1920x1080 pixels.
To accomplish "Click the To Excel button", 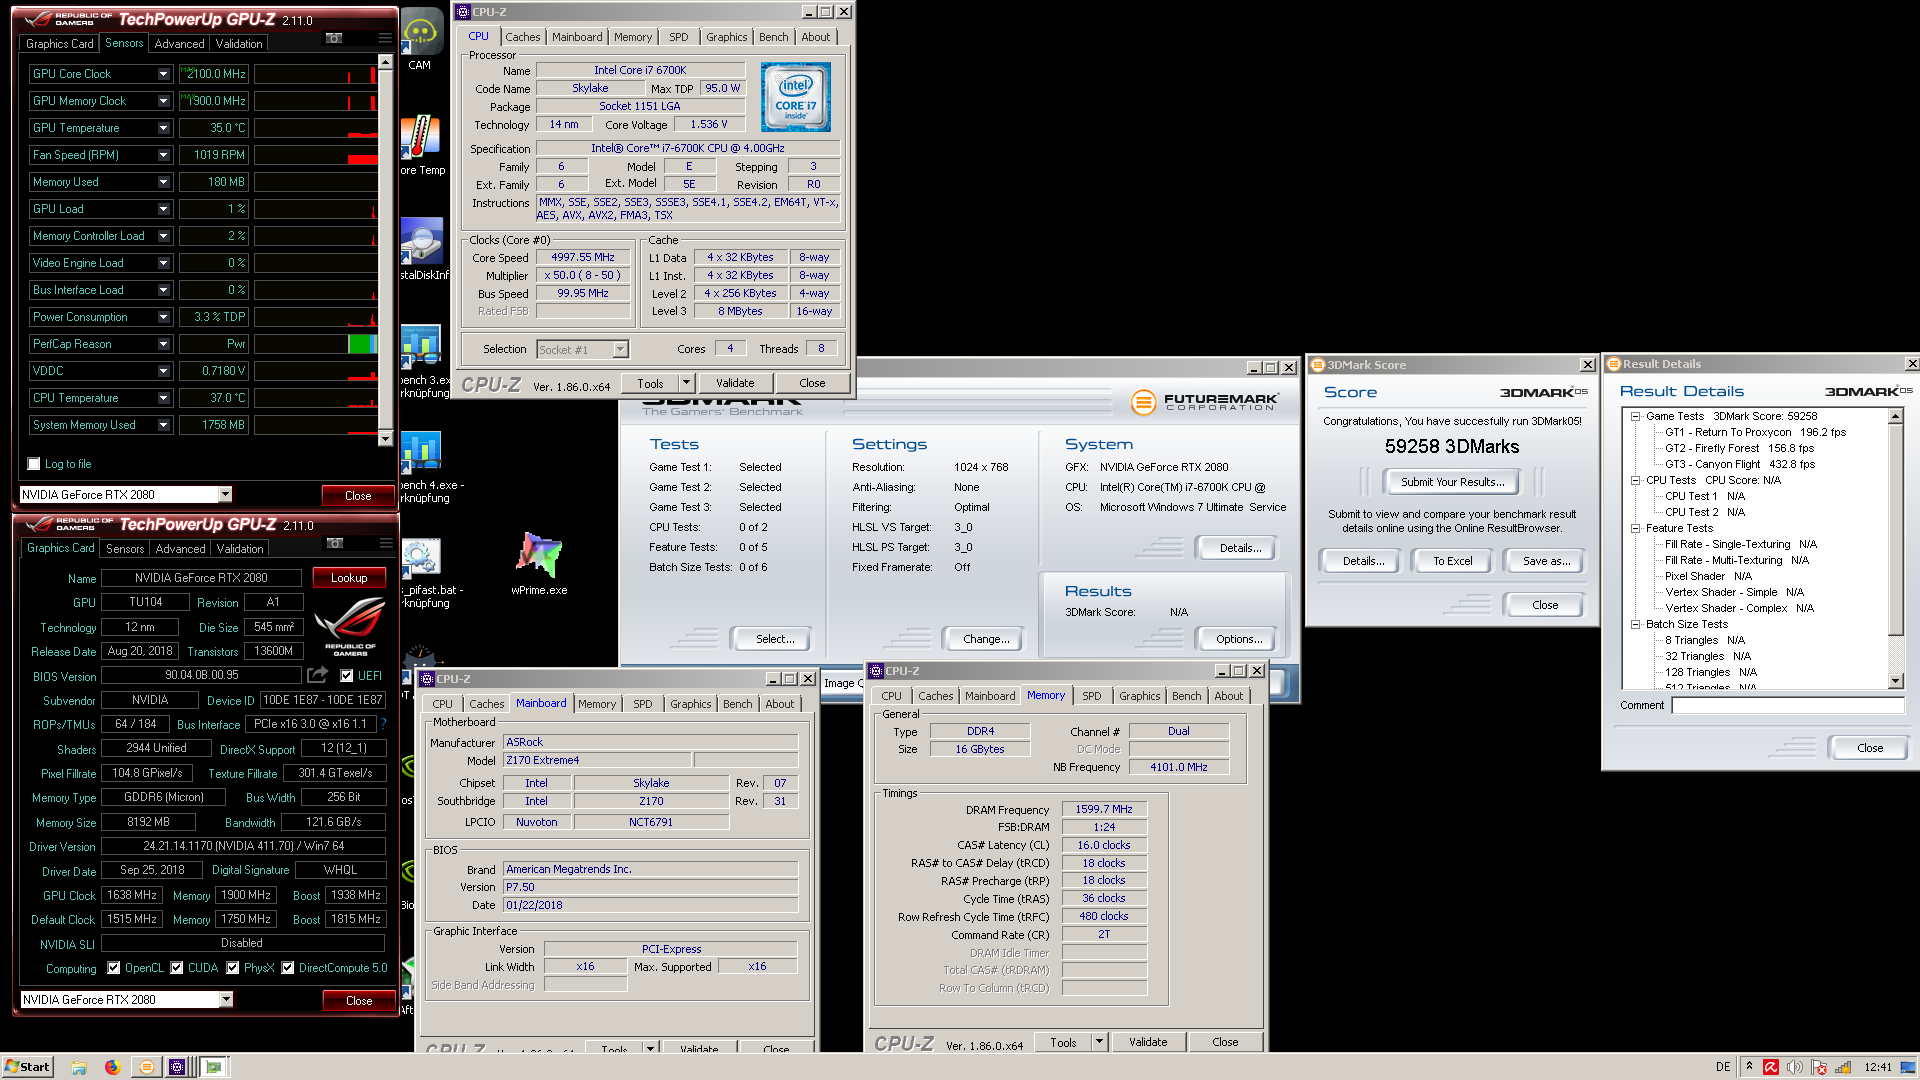I will [x=1452, y=561].
